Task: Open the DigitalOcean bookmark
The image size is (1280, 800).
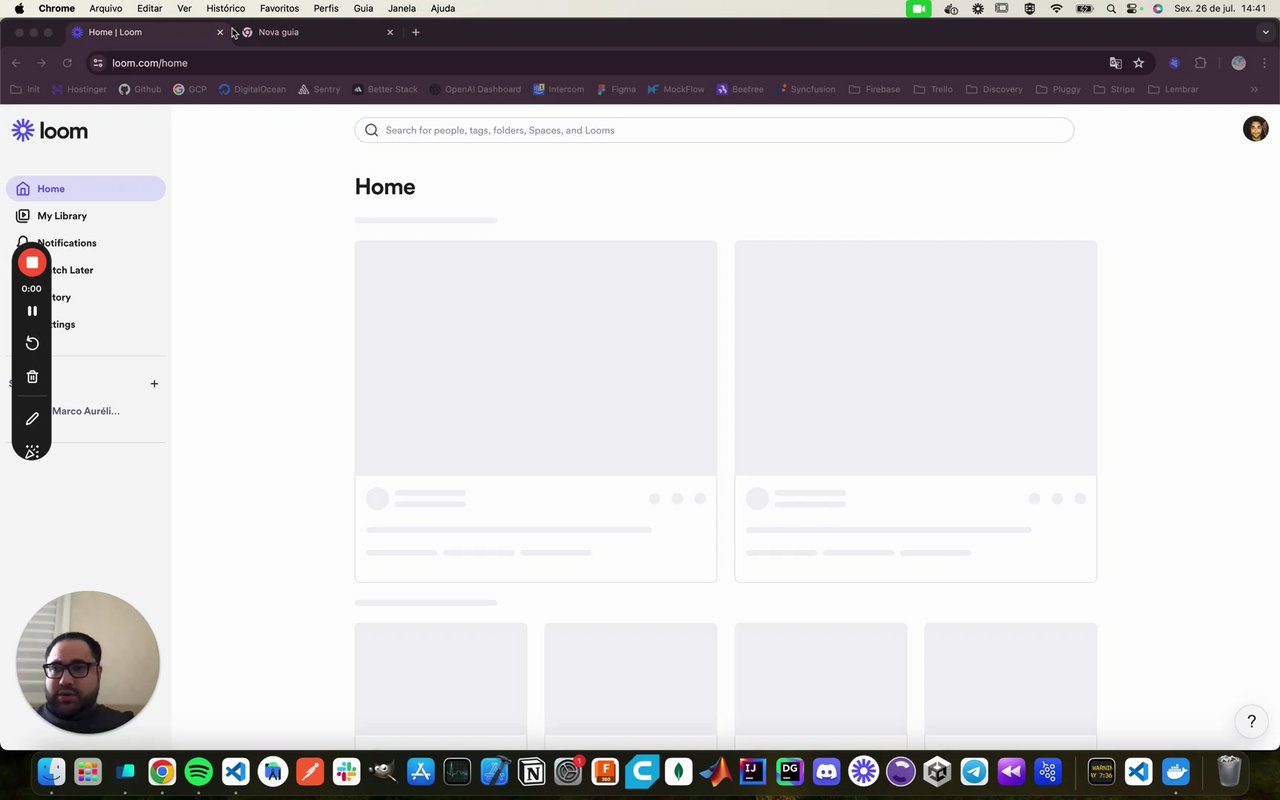Action: point(252,89)
